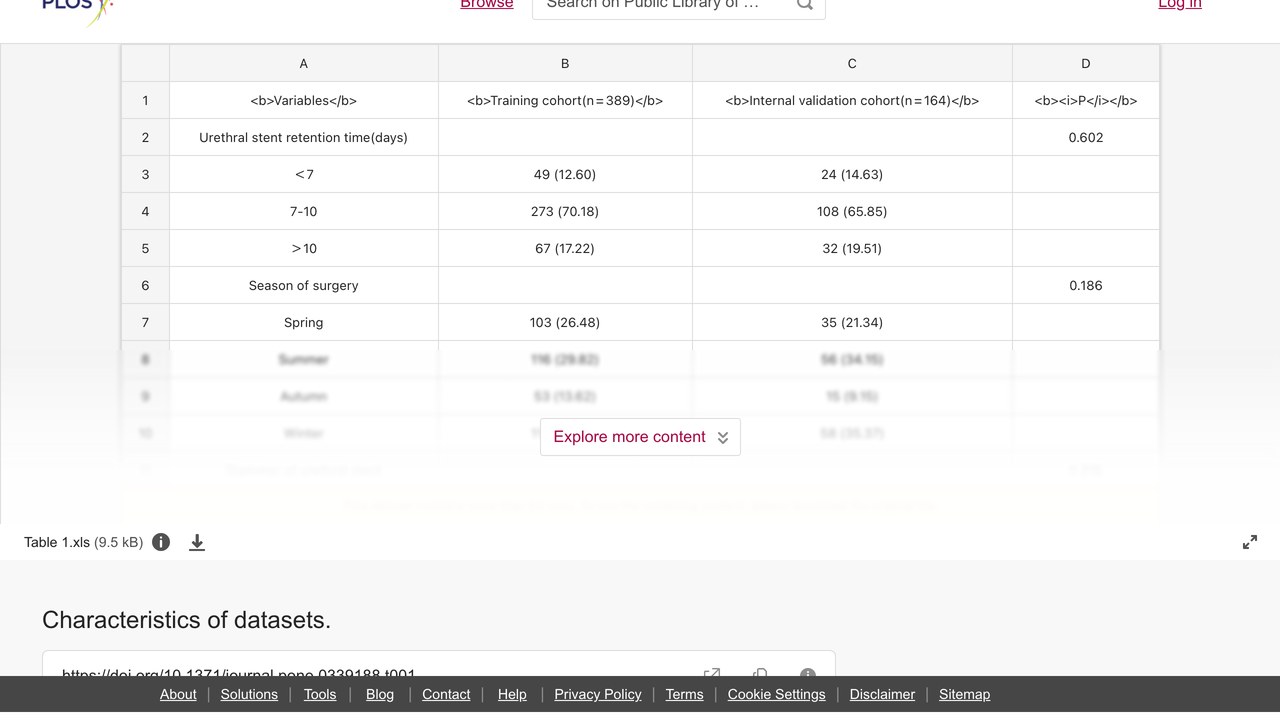1280x720 pixels.
Task: Download the Table 1.xls file
Action: click(x=197, y=542)
